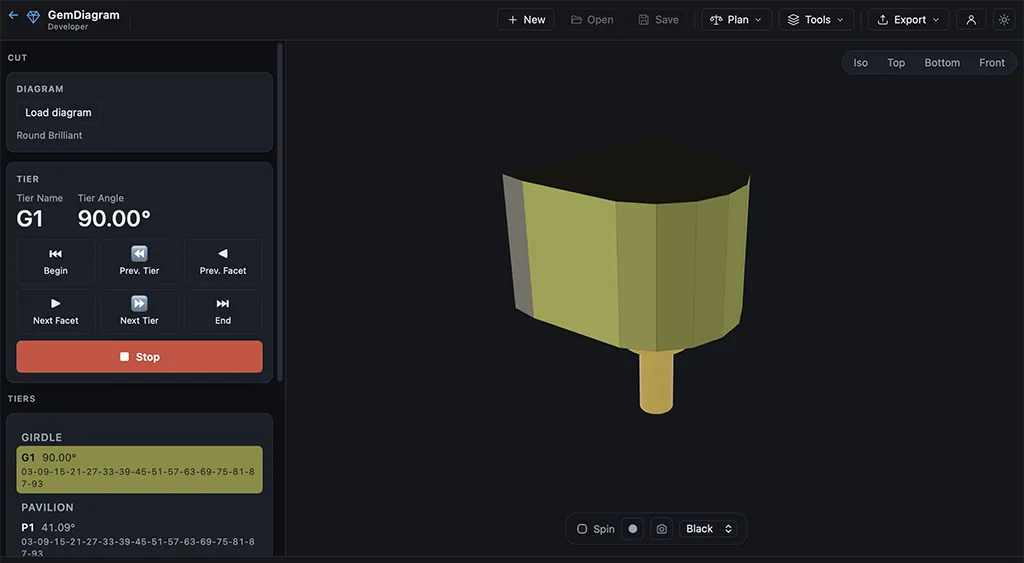Screen dimensions: 1024x563
Task: Click the left panel scrollbar
Action: click(x=280, y=212)
